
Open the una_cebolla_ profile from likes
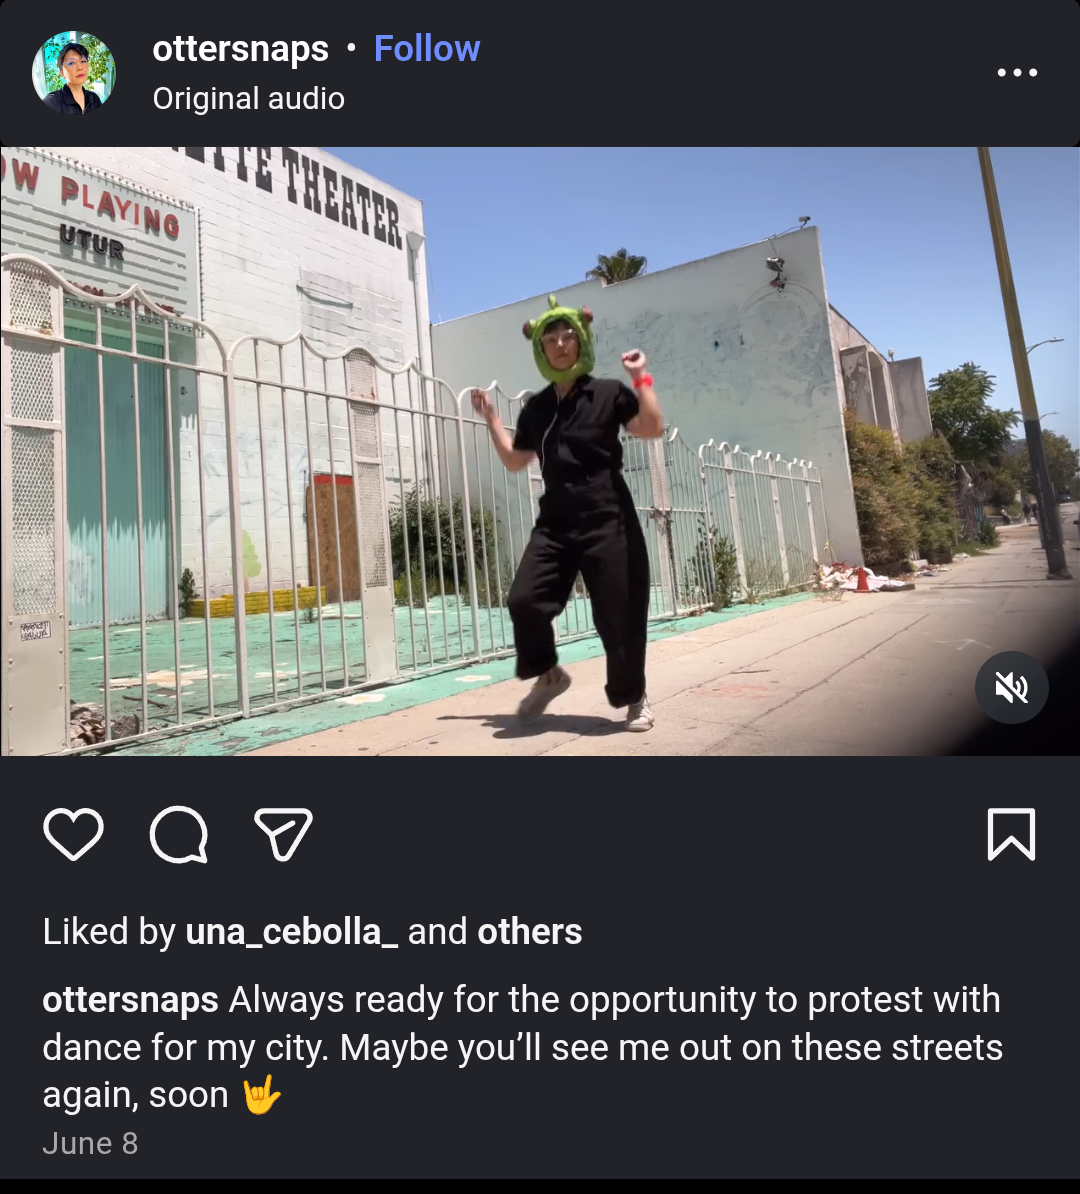(292, 931)
